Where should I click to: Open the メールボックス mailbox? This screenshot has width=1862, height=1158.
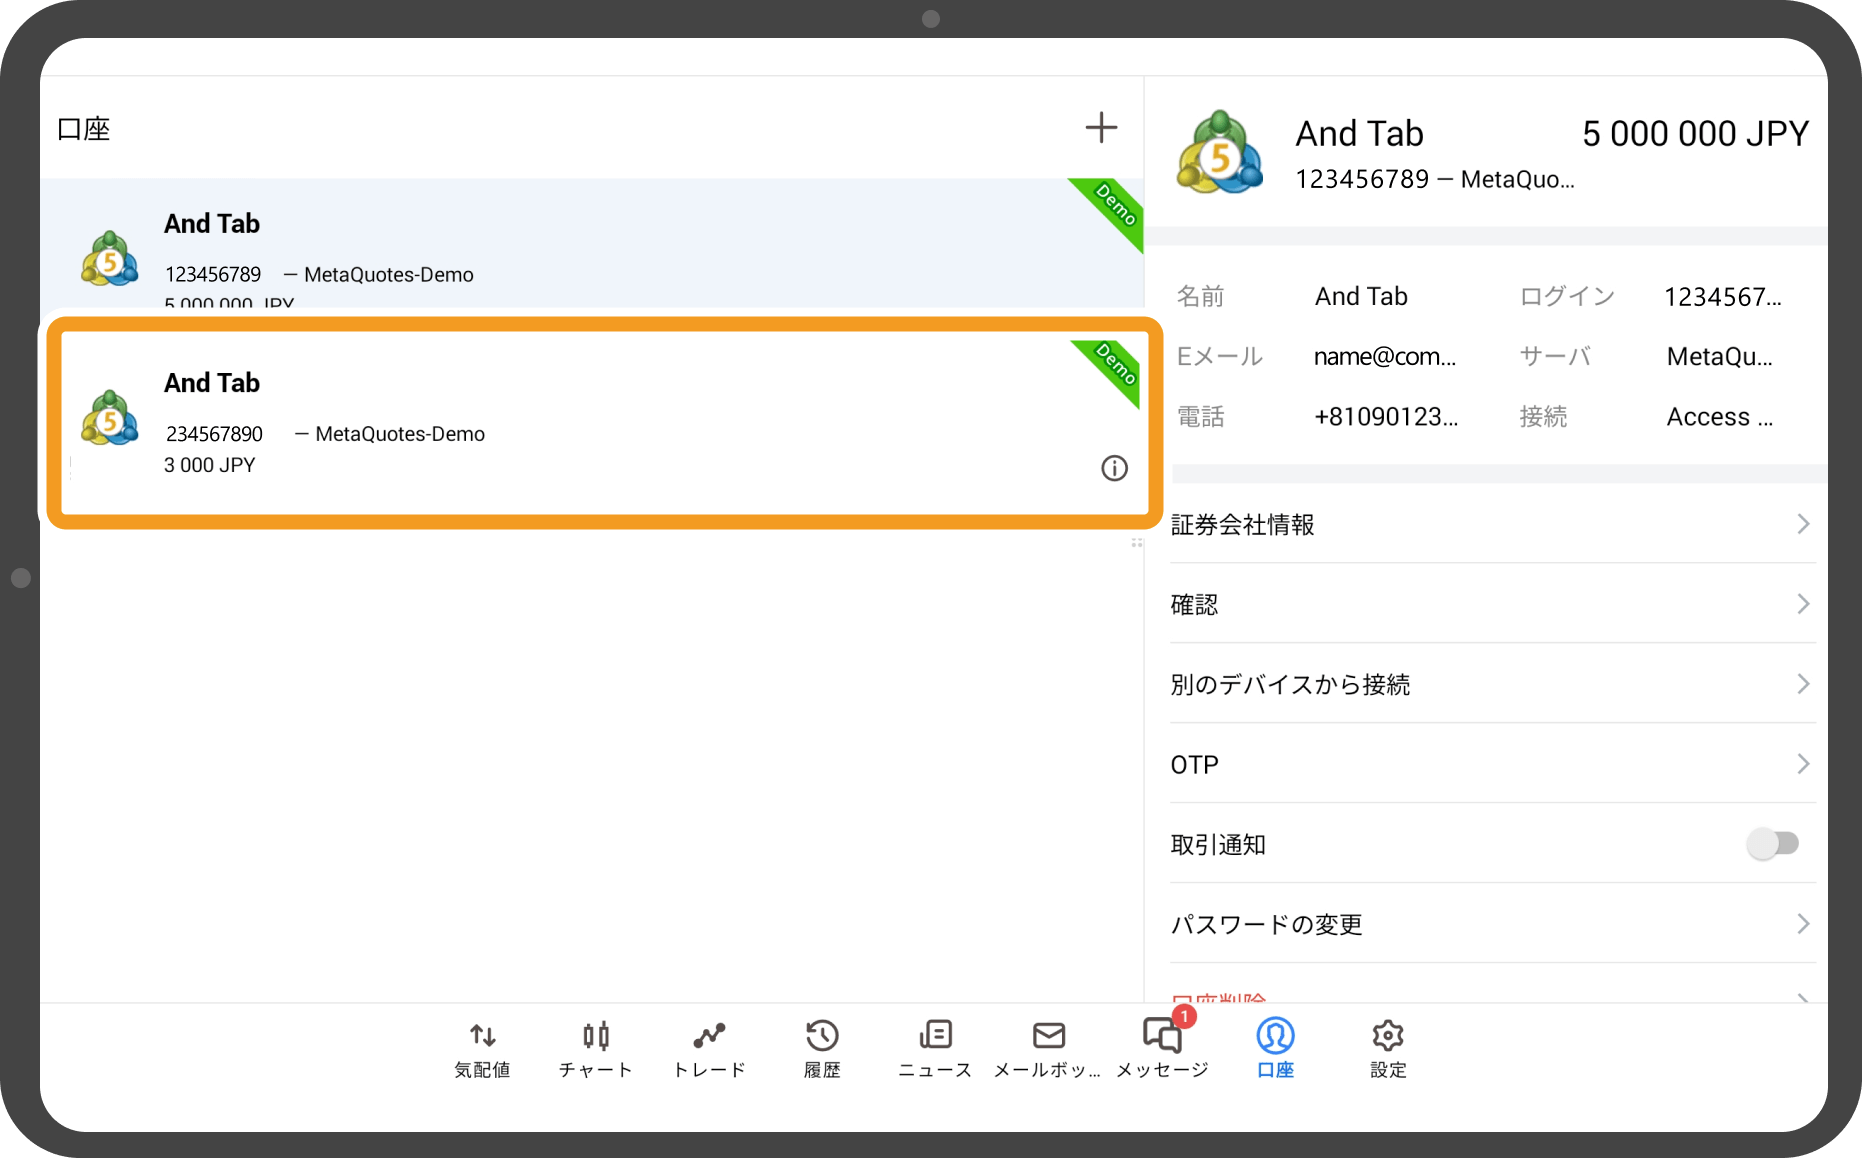1047,1048
